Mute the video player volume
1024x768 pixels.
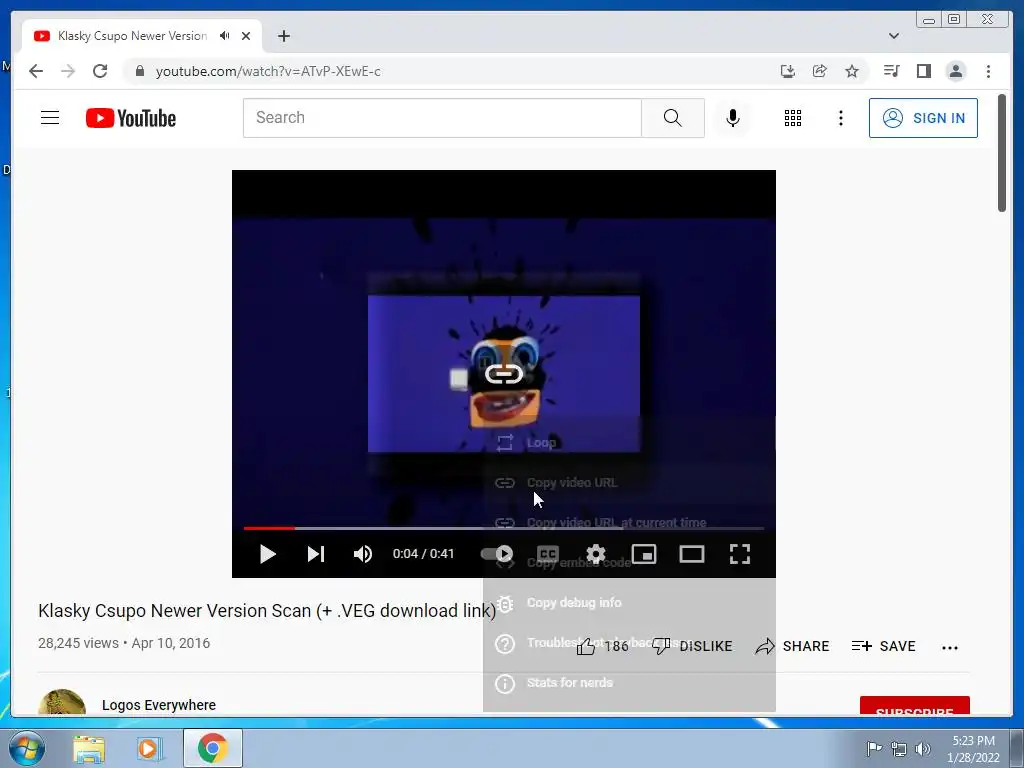pyautogui.click(x=363, y=554)
